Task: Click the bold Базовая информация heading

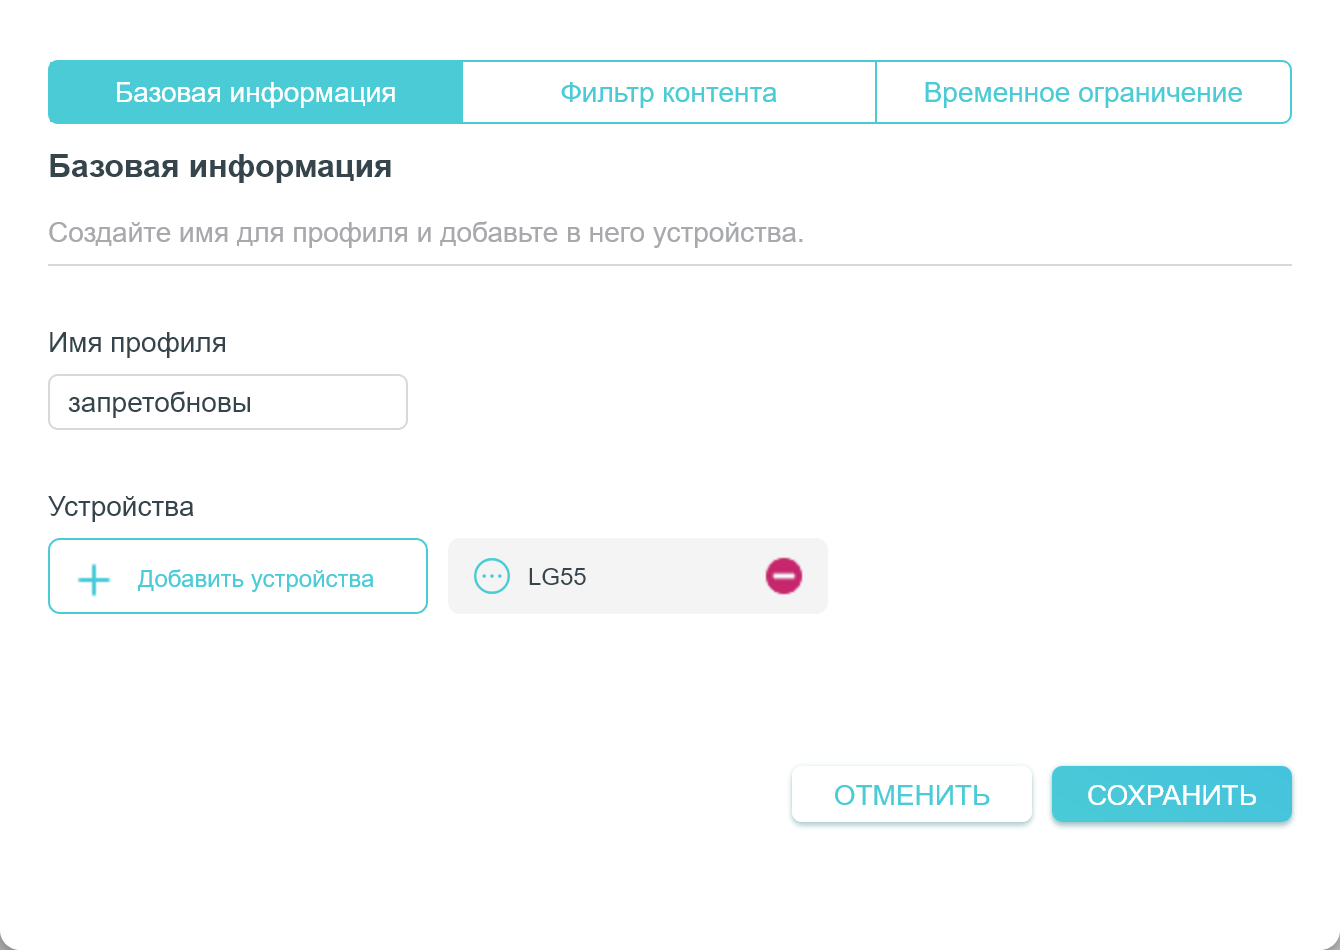Action: (x=220, y=167)
